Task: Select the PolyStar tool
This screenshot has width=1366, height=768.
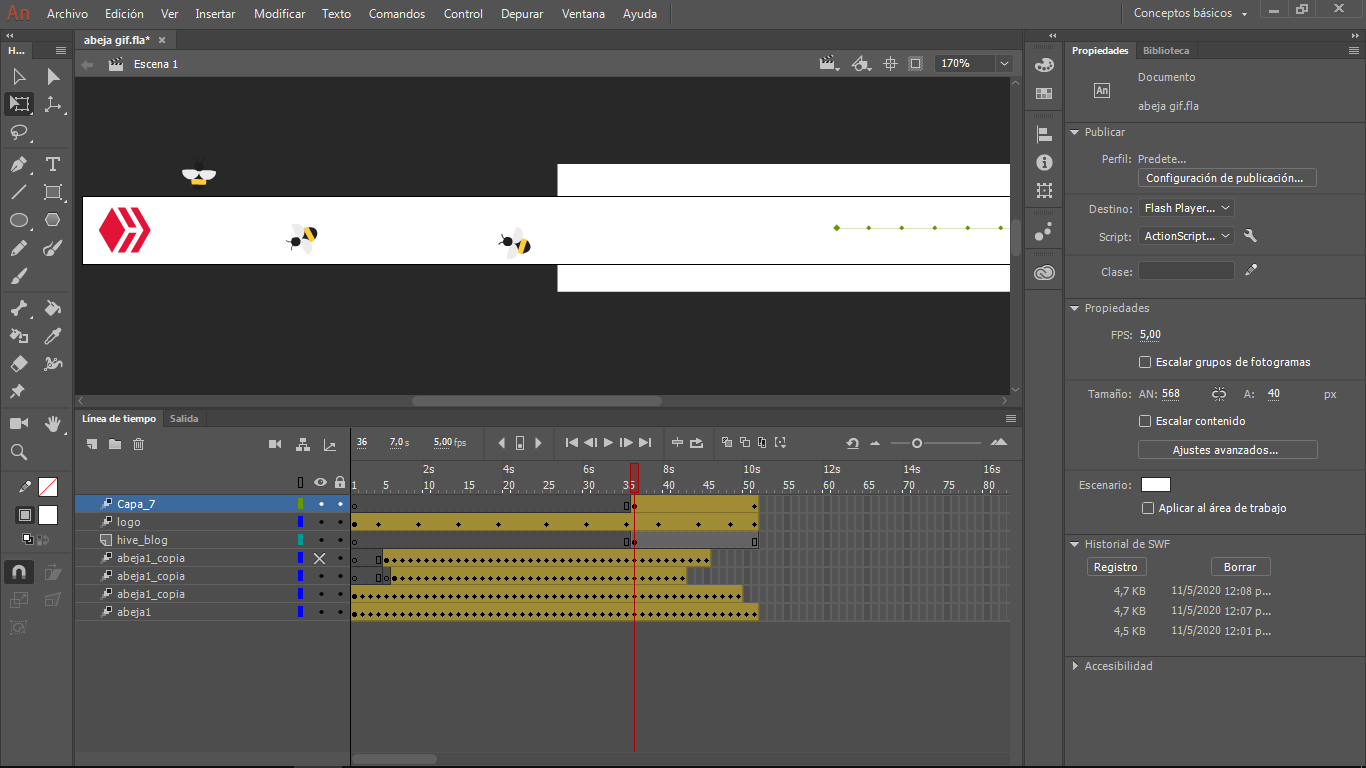Action: tap(53, 220)
